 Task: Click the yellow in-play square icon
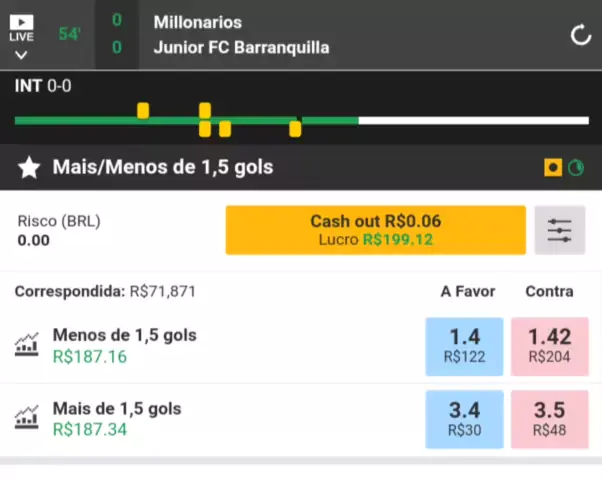(553, 167)
